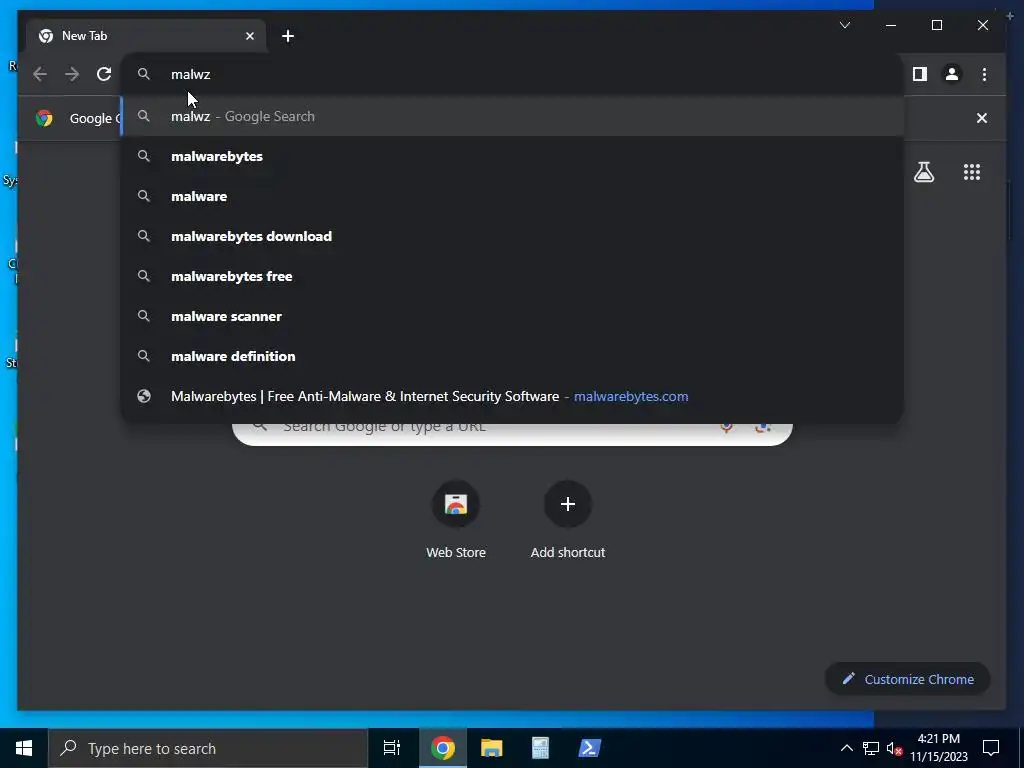Select 'malware scanner' suggestion

(513, 316)
